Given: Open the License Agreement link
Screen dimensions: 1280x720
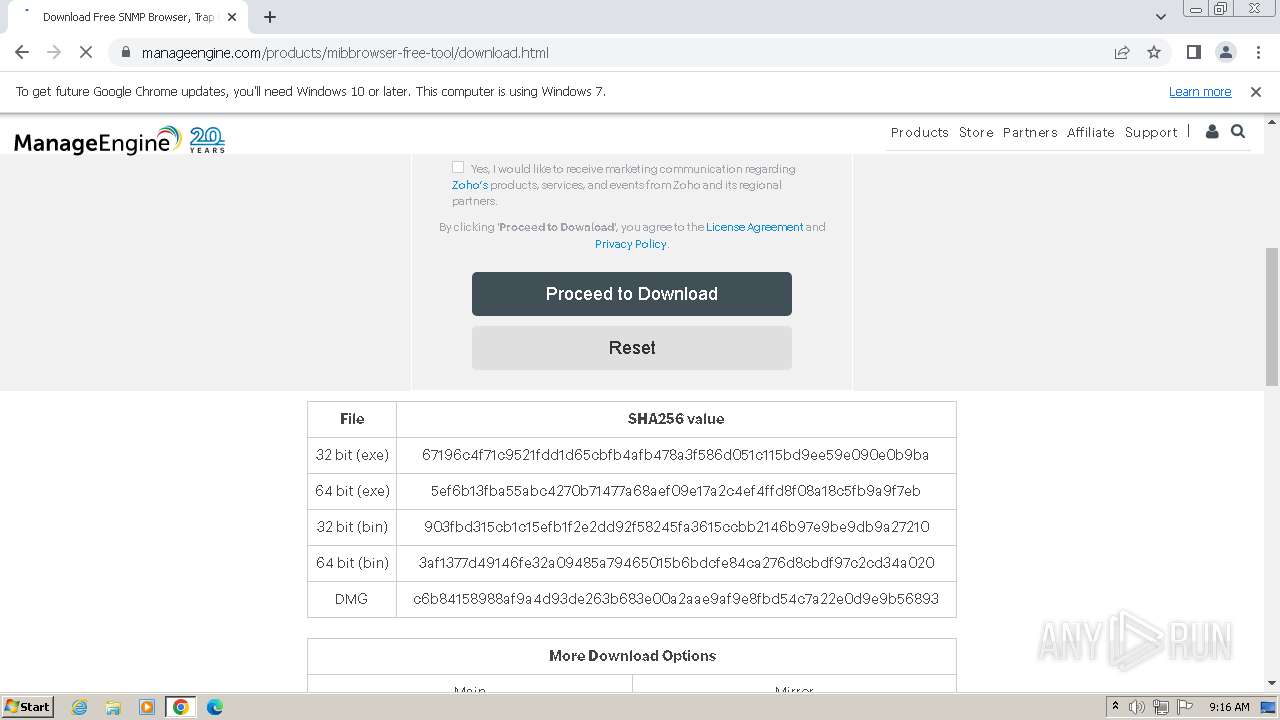Looking at the screenshot, I should (755, 227).
